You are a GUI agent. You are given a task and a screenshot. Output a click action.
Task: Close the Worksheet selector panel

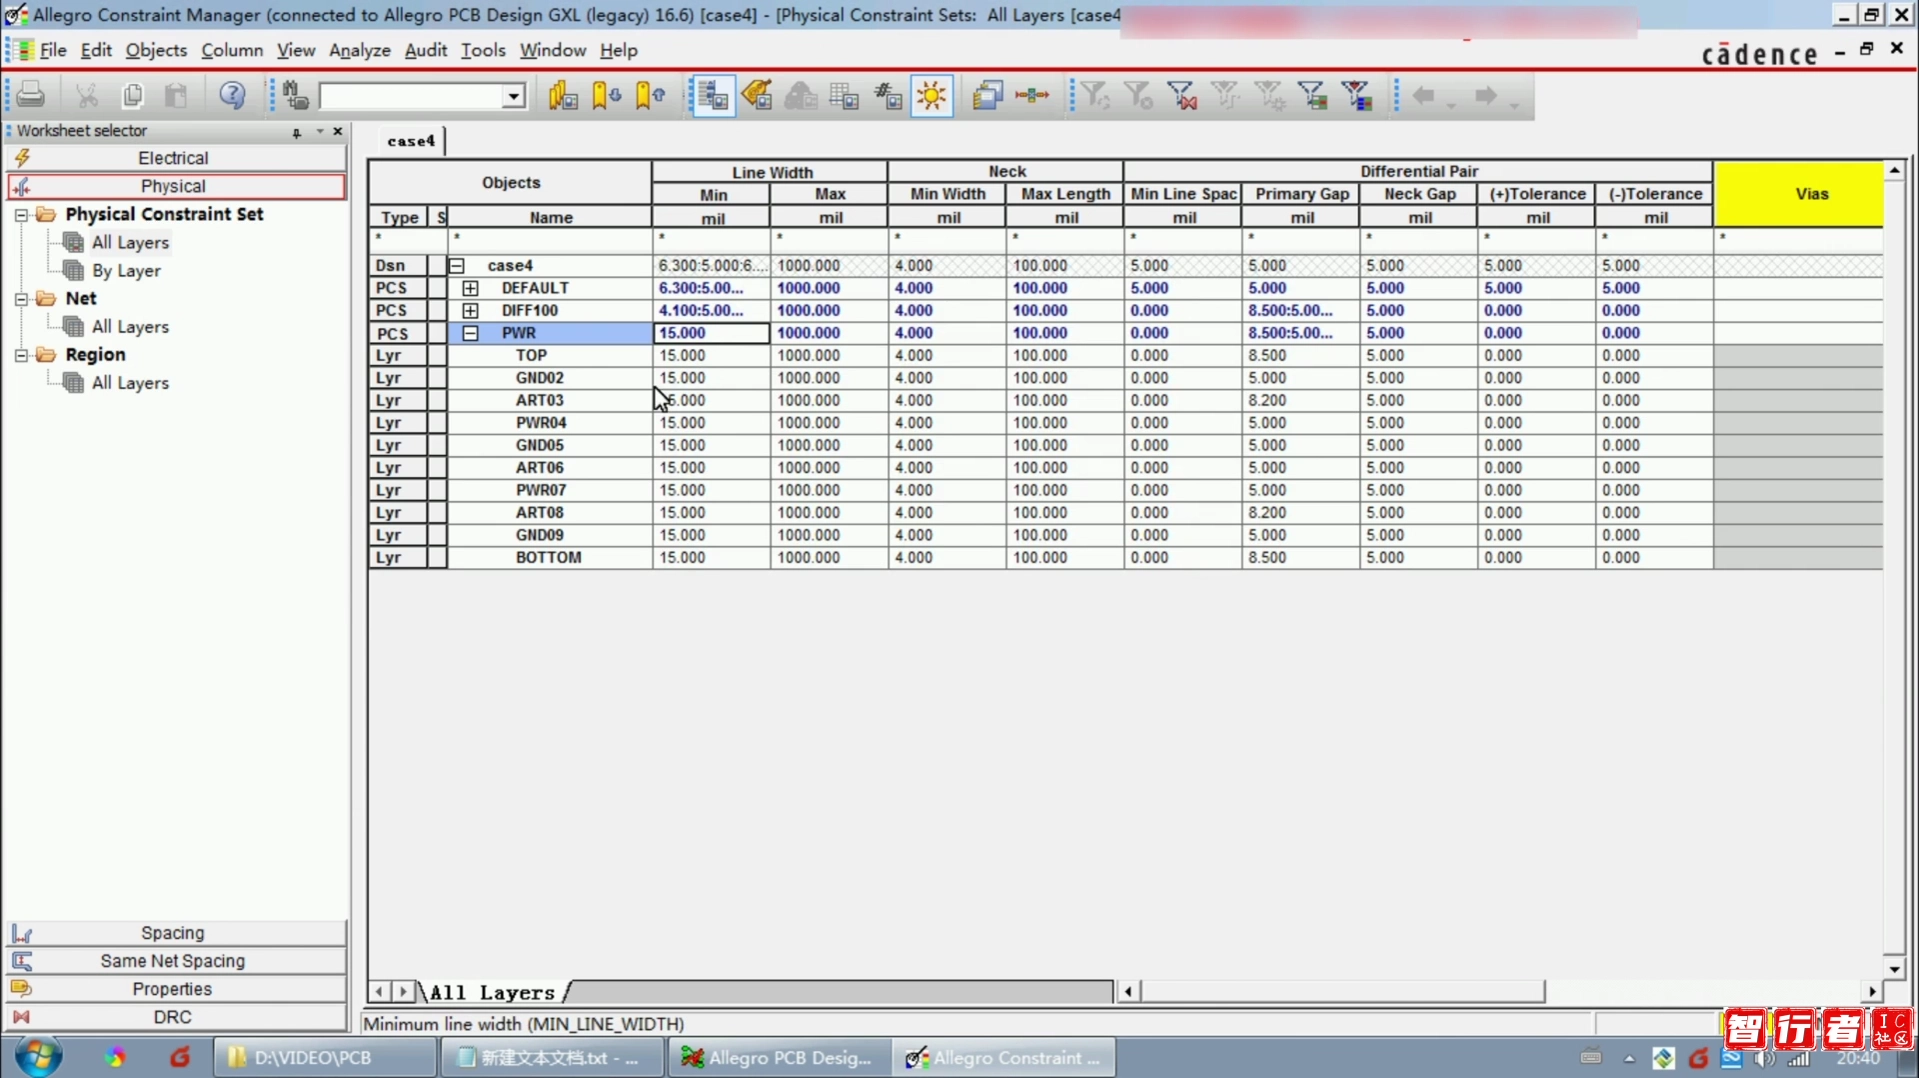click(x=338, y=131)
